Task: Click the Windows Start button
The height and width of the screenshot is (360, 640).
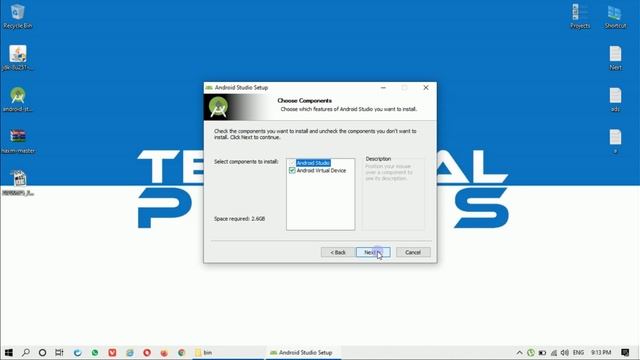Action: pyautogui.click(x=8, y=352)
